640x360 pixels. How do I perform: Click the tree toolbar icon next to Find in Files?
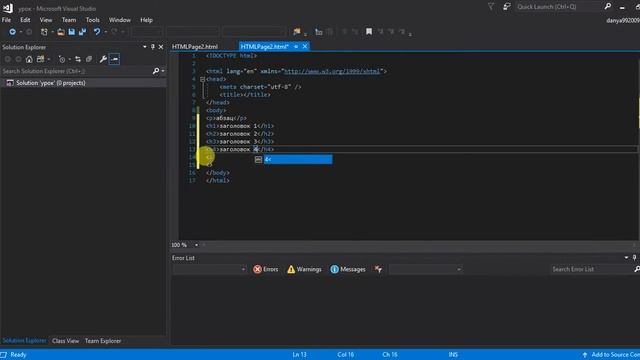tap(319, 32)
